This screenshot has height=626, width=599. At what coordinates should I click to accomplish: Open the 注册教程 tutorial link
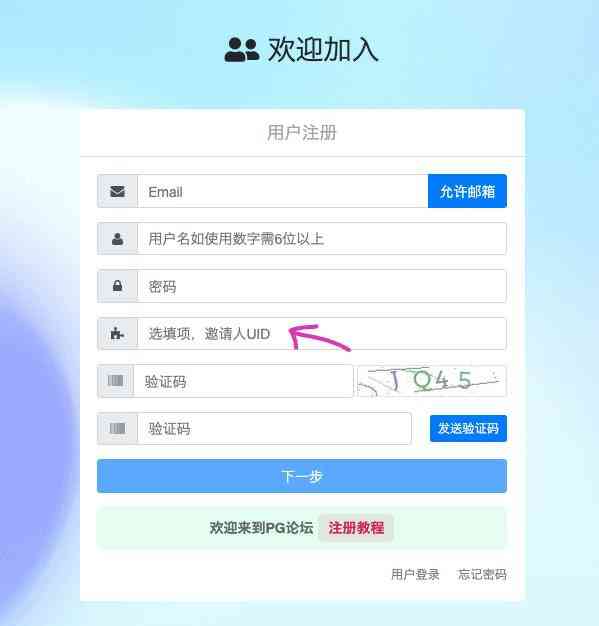pyautogui.click(x=356, y=528)
